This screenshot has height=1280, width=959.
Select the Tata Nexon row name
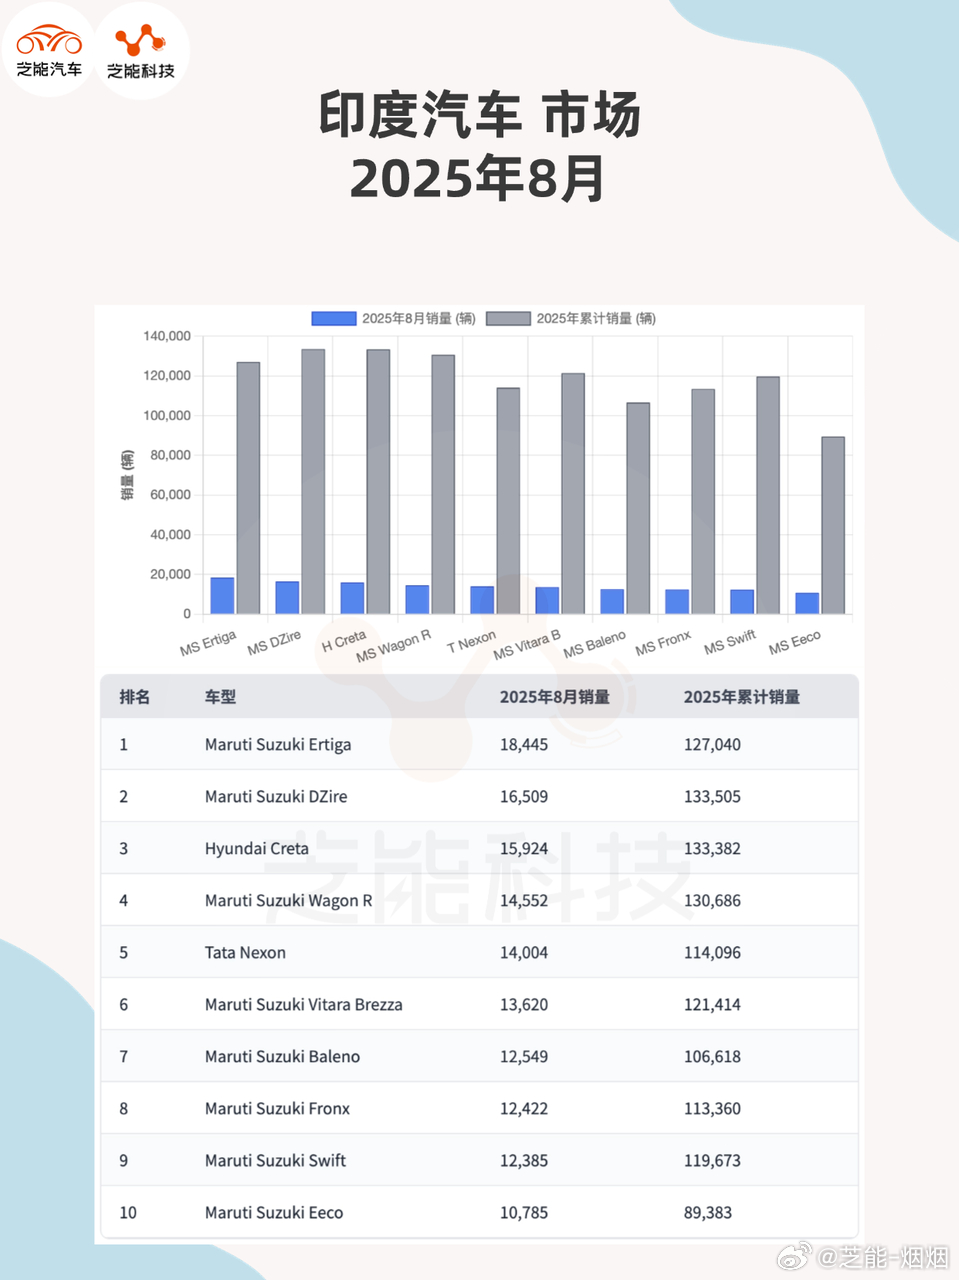245,953
